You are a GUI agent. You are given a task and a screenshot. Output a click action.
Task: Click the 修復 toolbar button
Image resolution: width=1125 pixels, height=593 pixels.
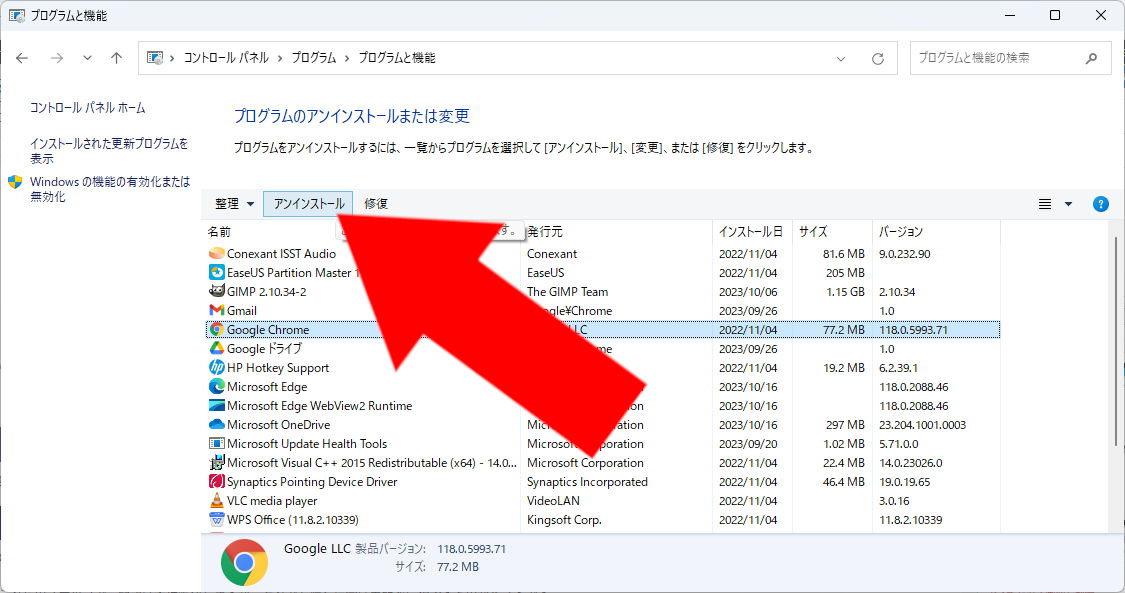click(x=376, y=204)
